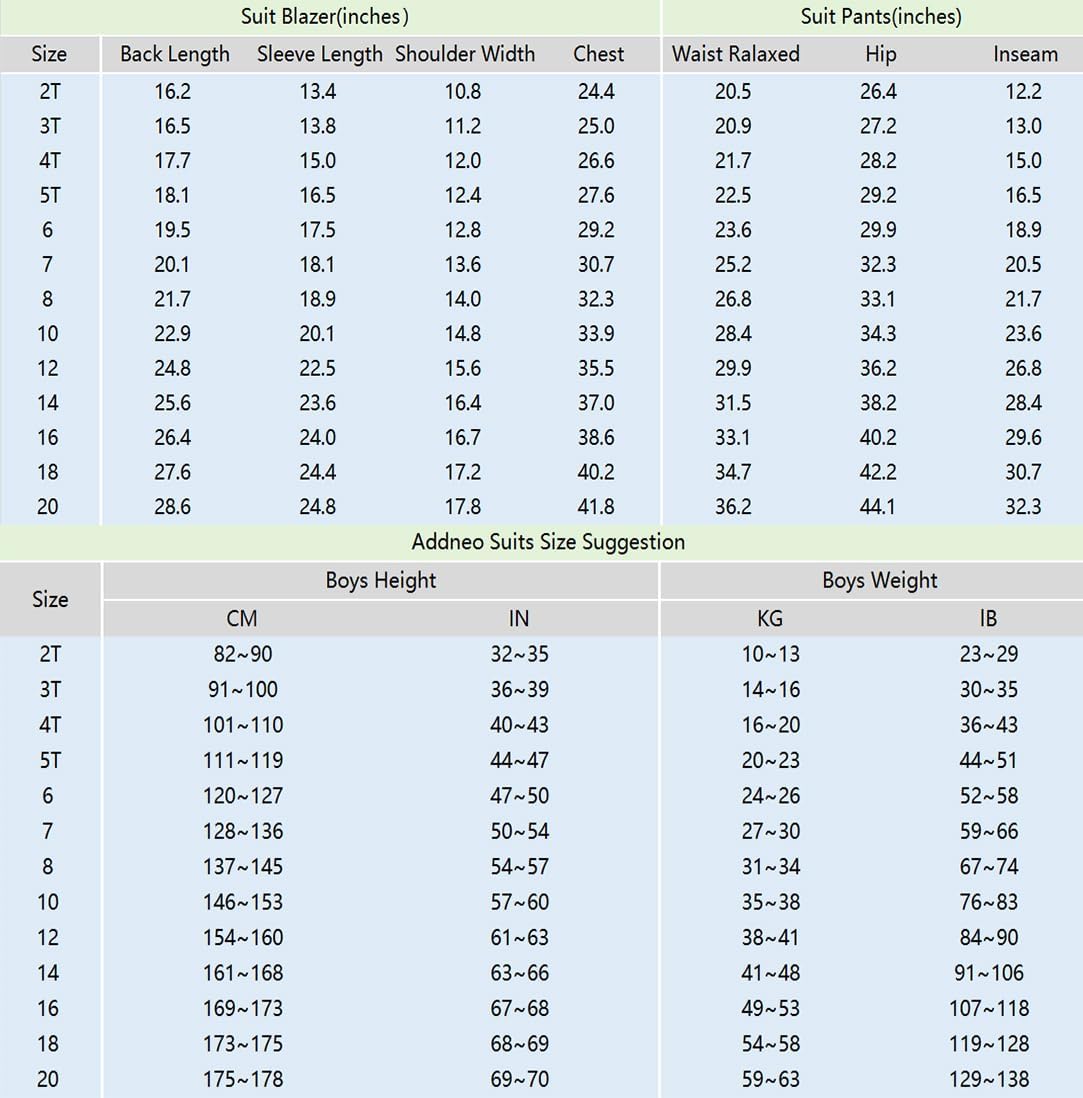This screenshot has height=1098, width=1083.
Task: Click the 44.1 hip measurement cell
Action: pyautogui.click(x=878, y=506)
